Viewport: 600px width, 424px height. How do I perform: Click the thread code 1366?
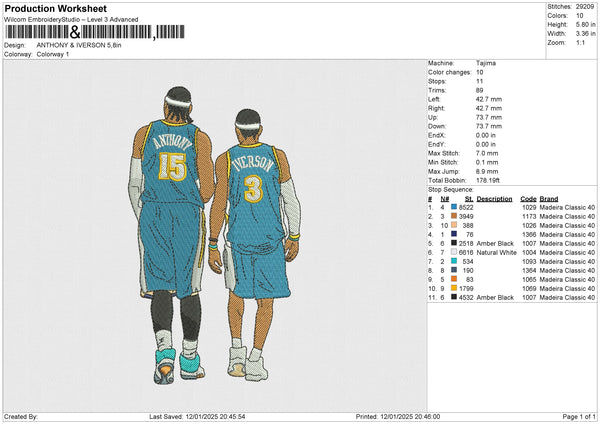pyautogui.click(x=529, y=235)
